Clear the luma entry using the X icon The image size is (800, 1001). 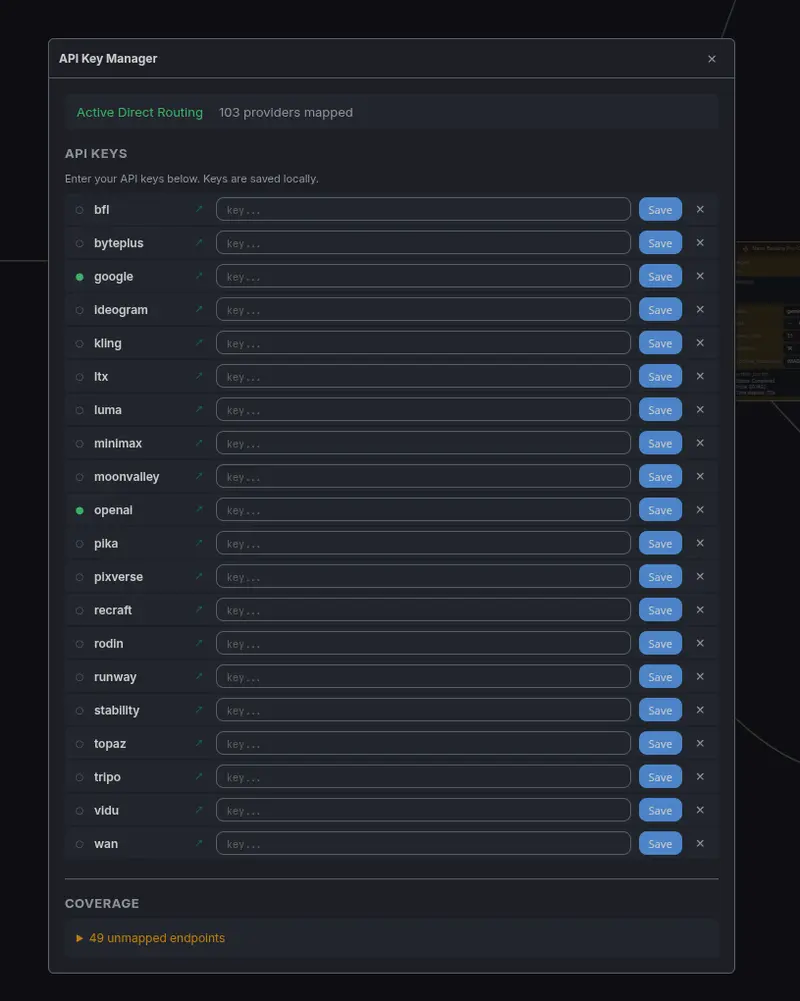click(700, 410)
